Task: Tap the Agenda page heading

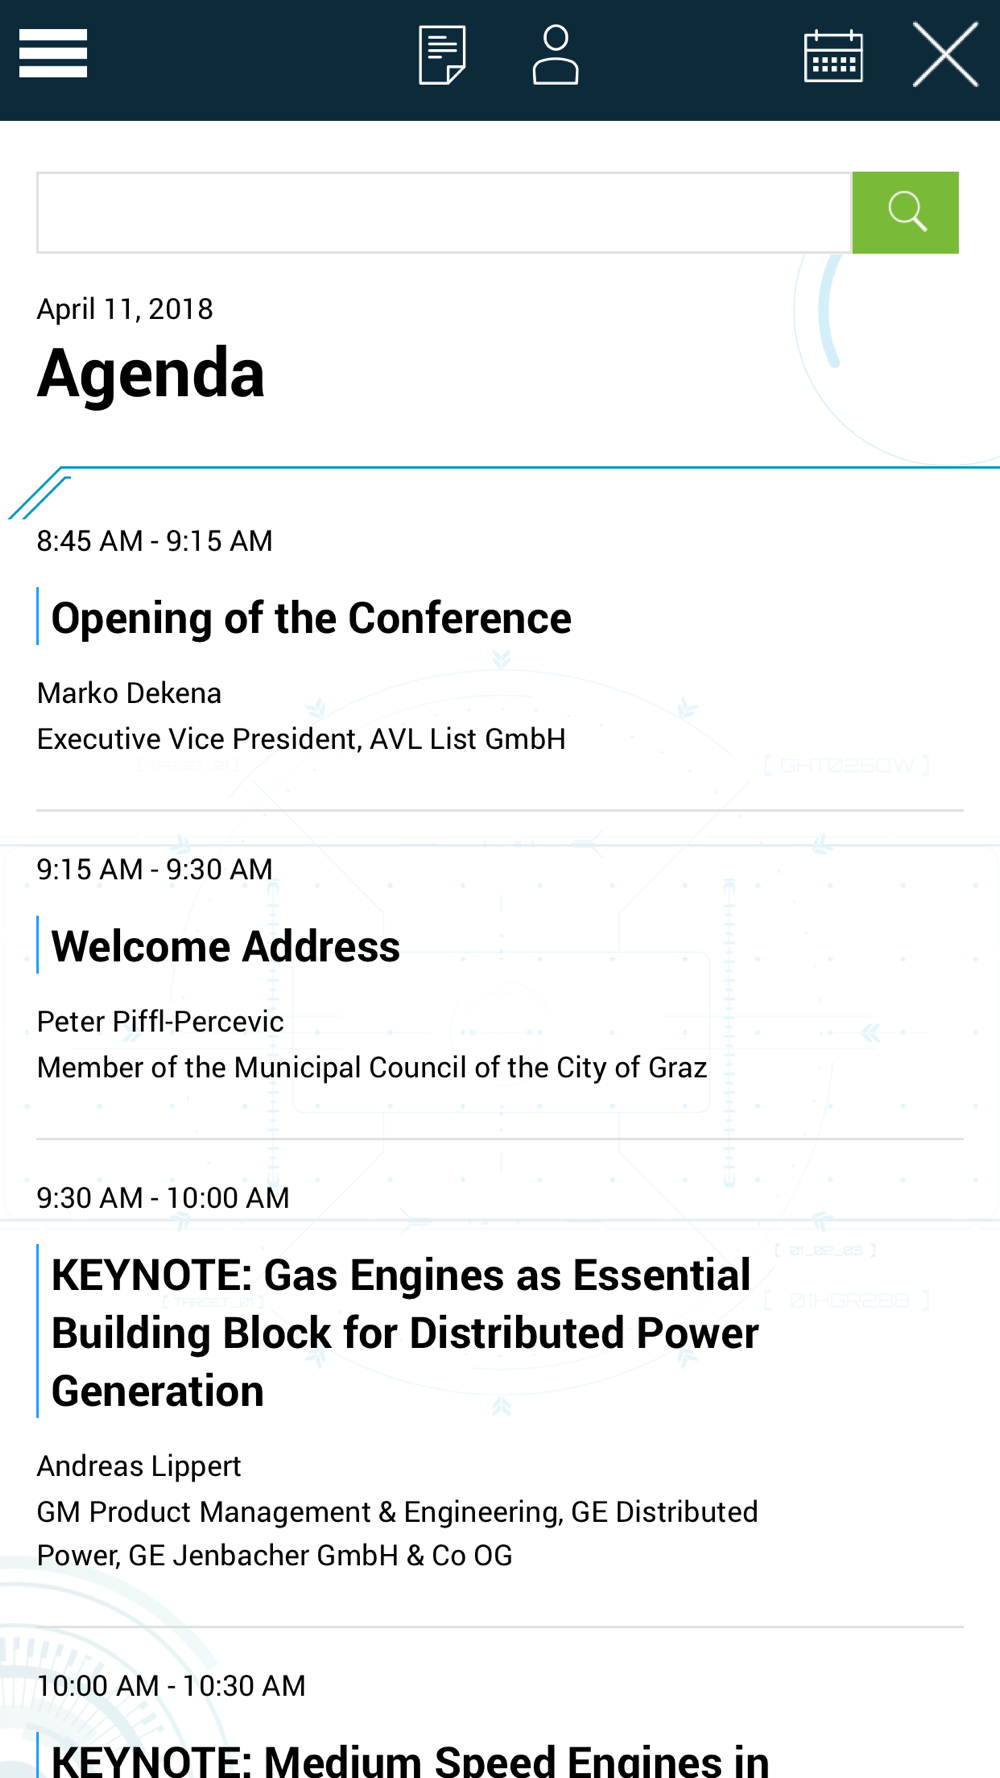Action: tap(151, 374)
